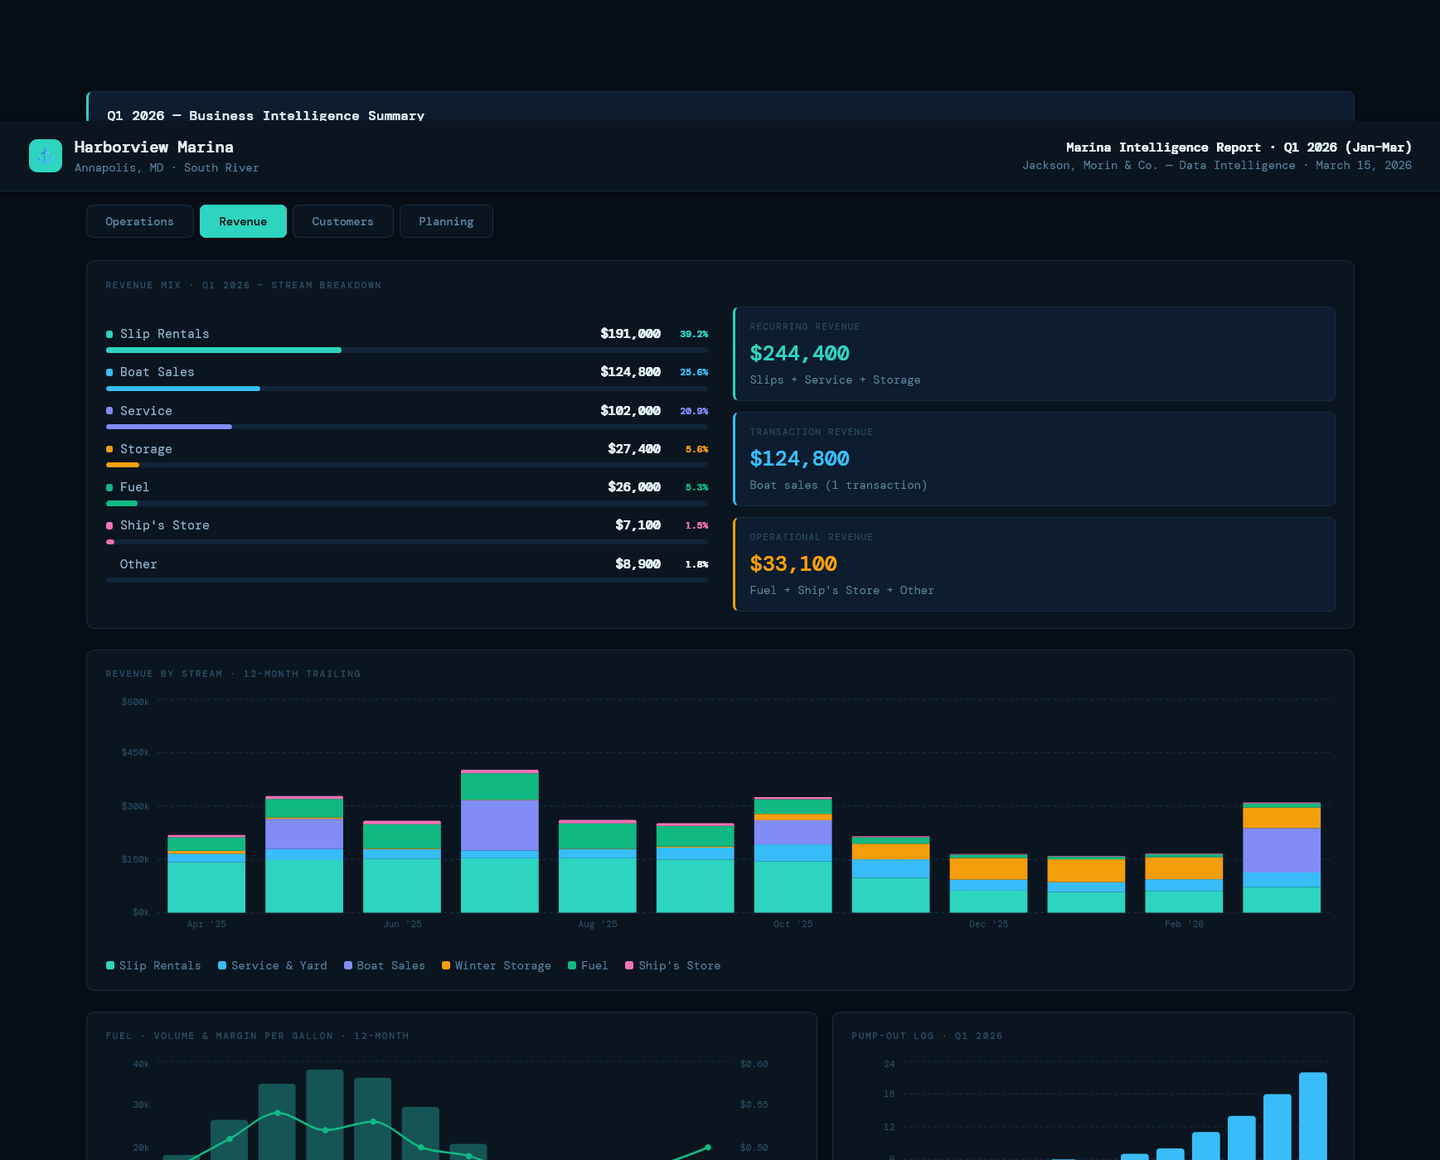Toggle Fuel legend item in chart

(x=587, y=965)
